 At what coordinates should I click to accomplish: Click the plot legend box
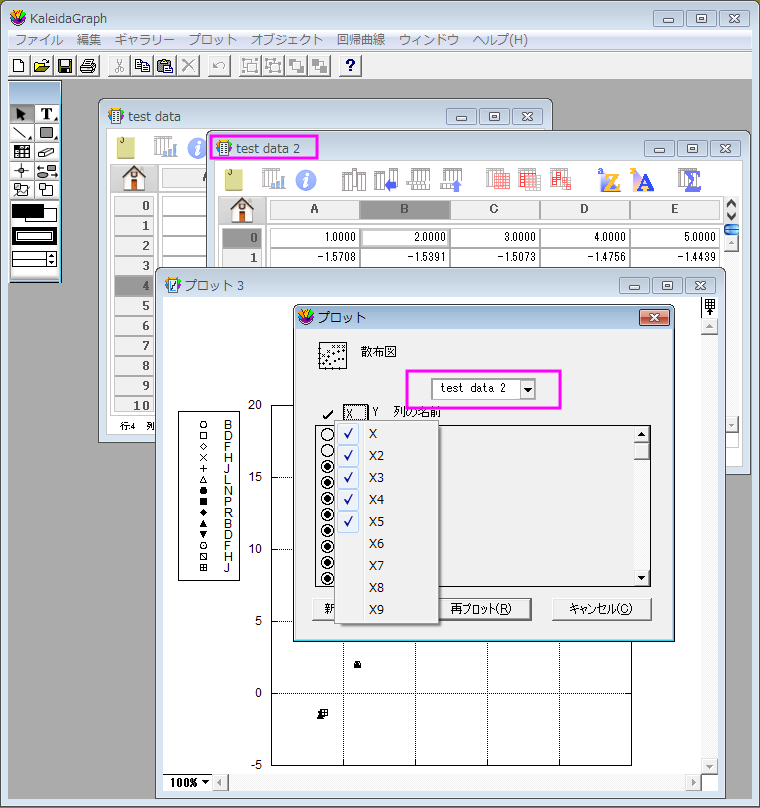209,496
